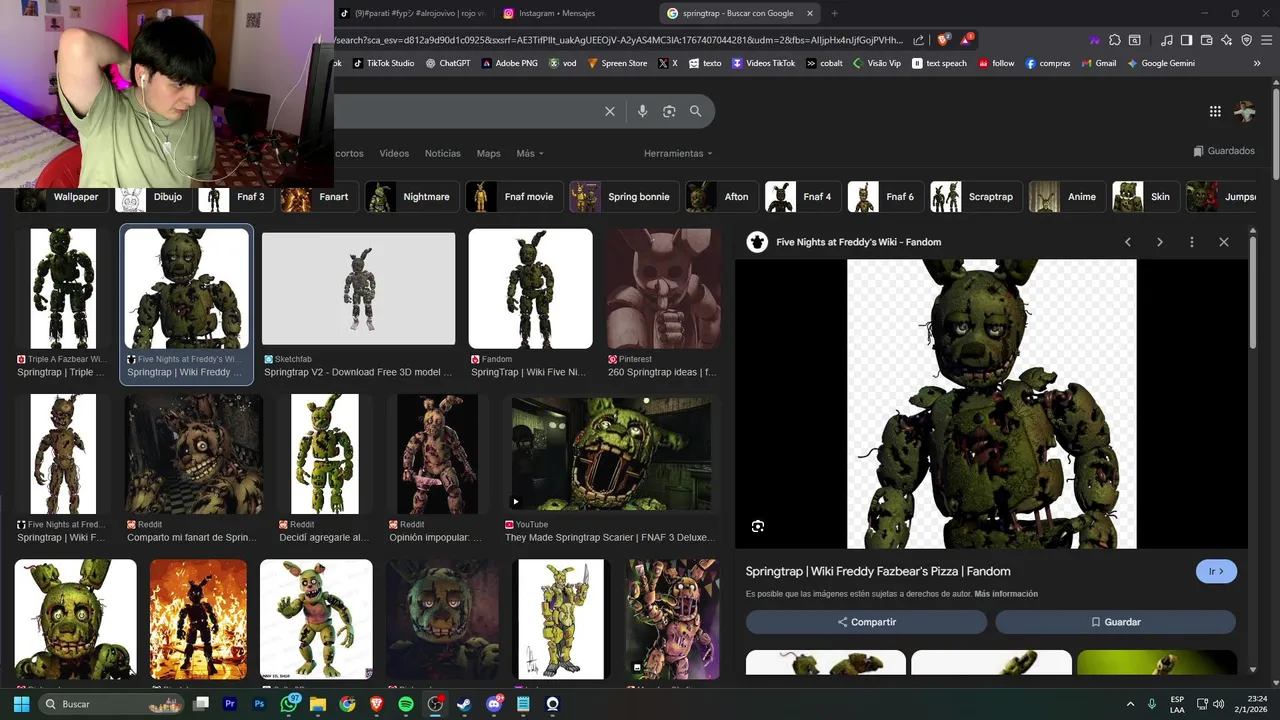This screenshot has width=1280, height=720.
Task: Click the Guardar button
Action: tap(1115, 622)
